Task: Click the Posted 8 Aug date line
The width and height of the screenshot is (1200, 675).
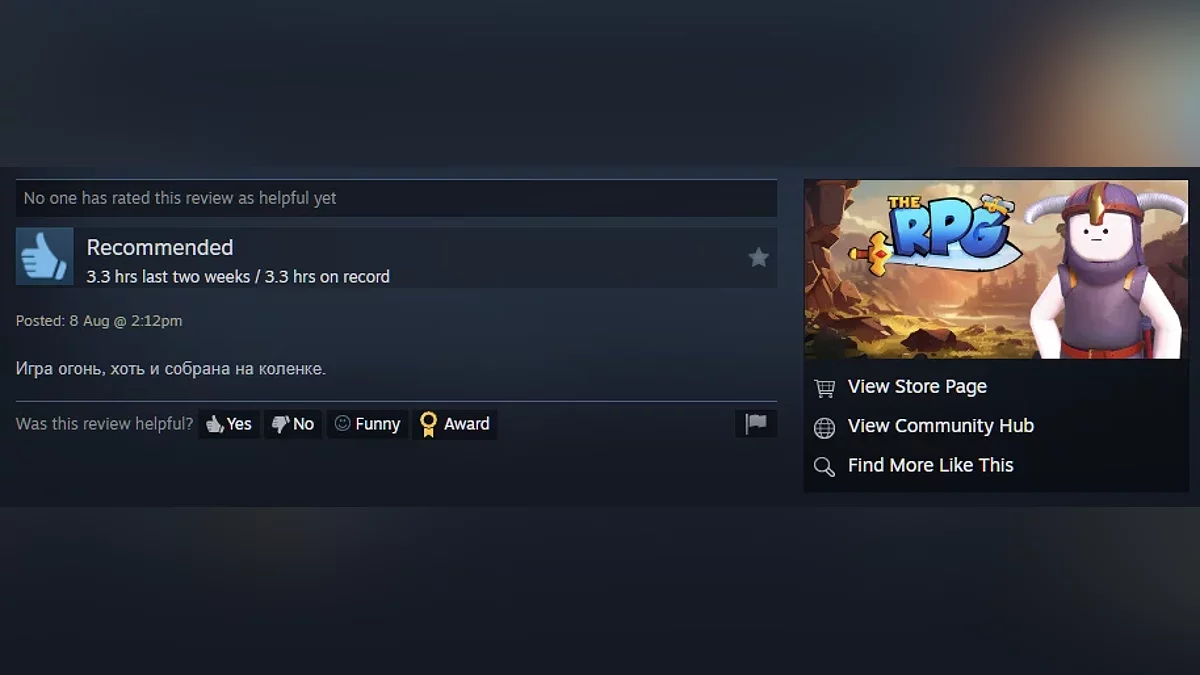Action: tap(99, 321)
